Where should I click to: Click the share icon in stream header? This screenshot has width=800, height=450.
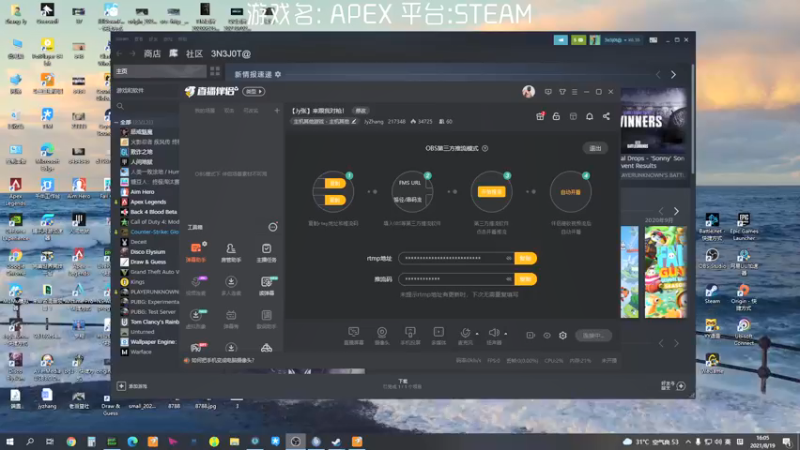tap(606, 116)
